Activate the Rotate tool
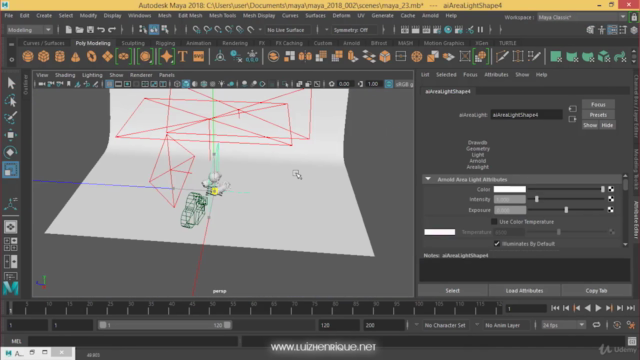This screenshot has height=360, width=640. pyautogui.click(x=11, y=152)
